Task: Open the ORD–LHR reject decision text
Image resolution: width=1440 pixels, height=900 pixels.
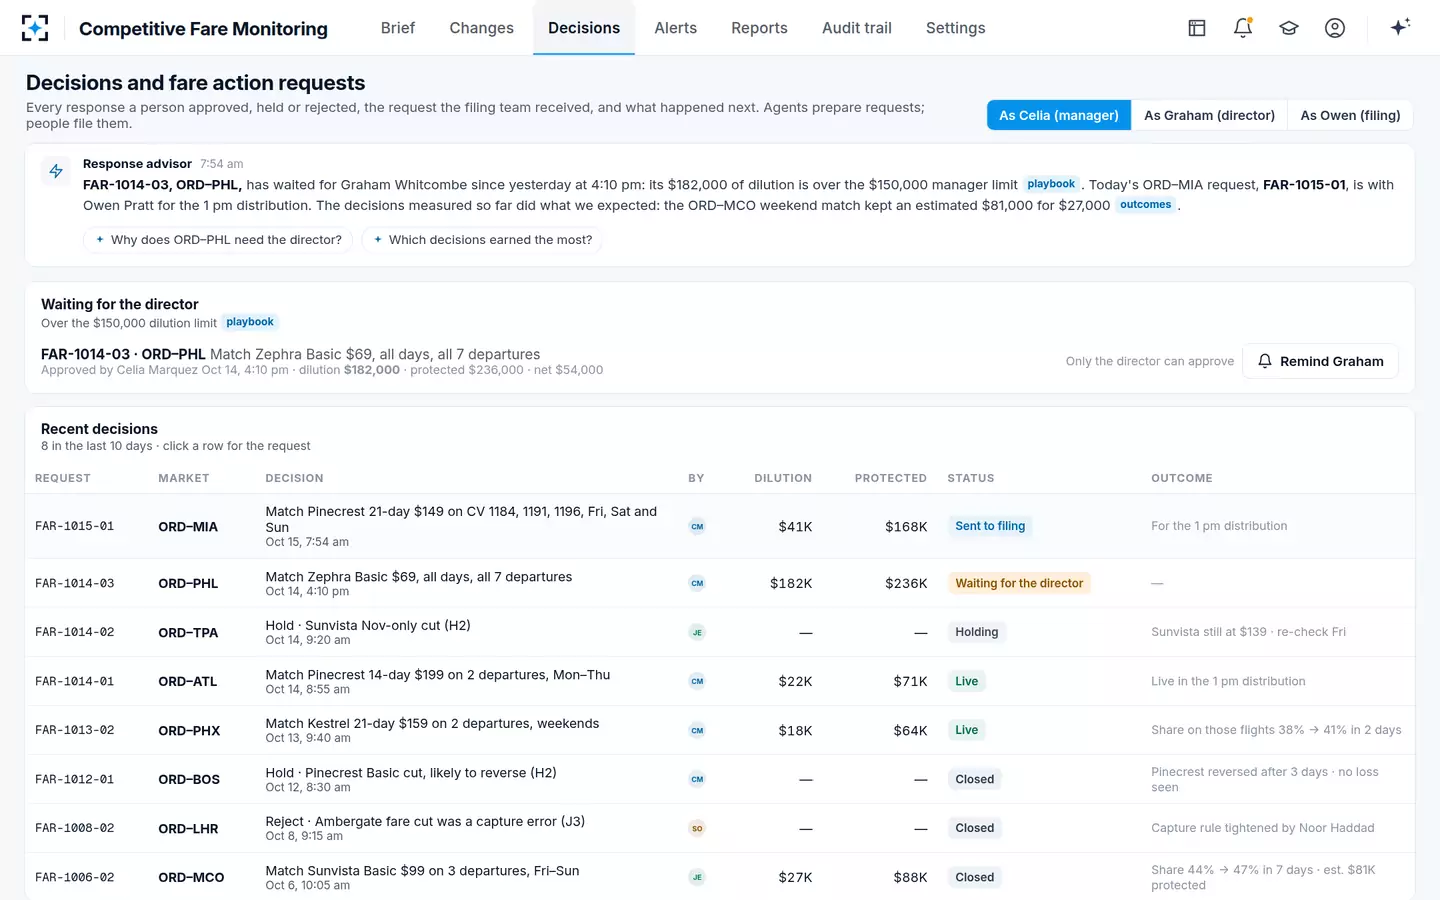Action: [x=425, y=821]
